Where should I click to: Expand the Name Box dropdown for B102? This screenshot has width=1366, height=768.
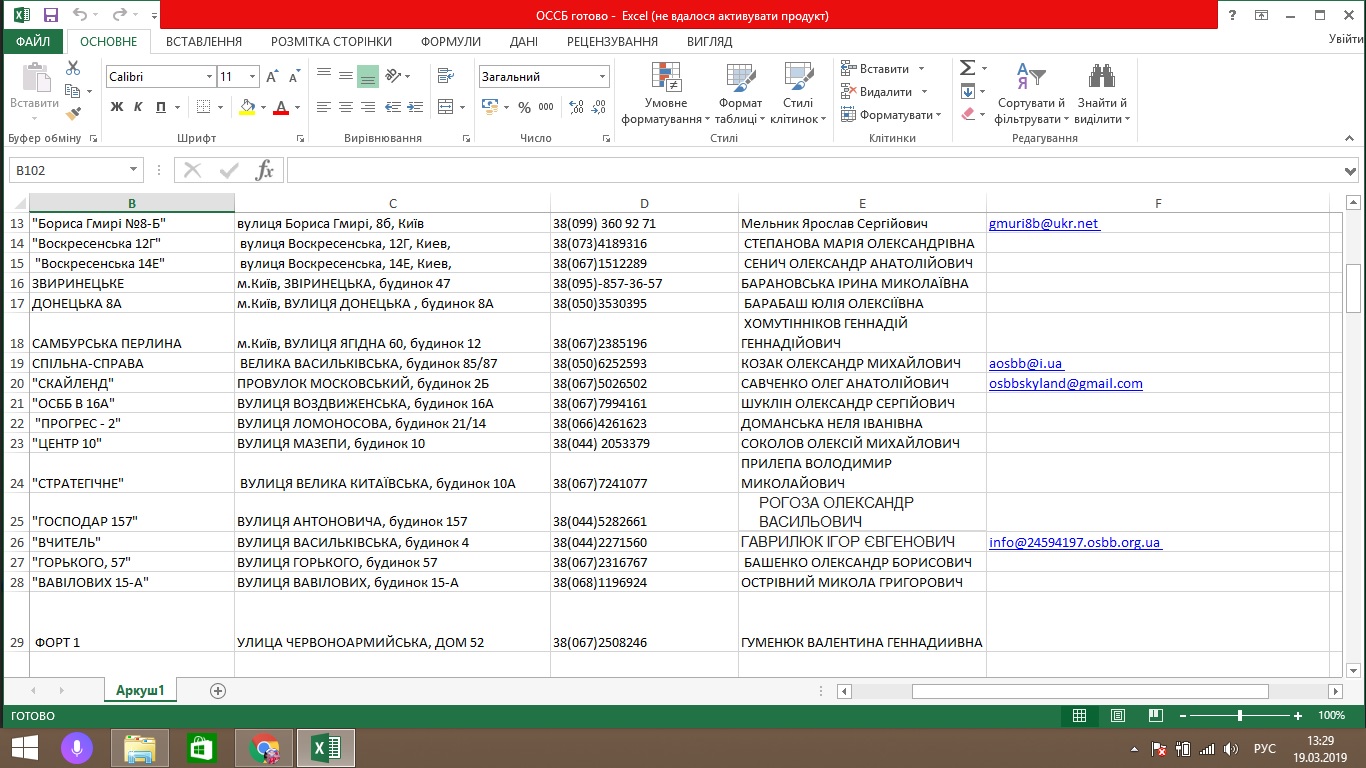134,171
